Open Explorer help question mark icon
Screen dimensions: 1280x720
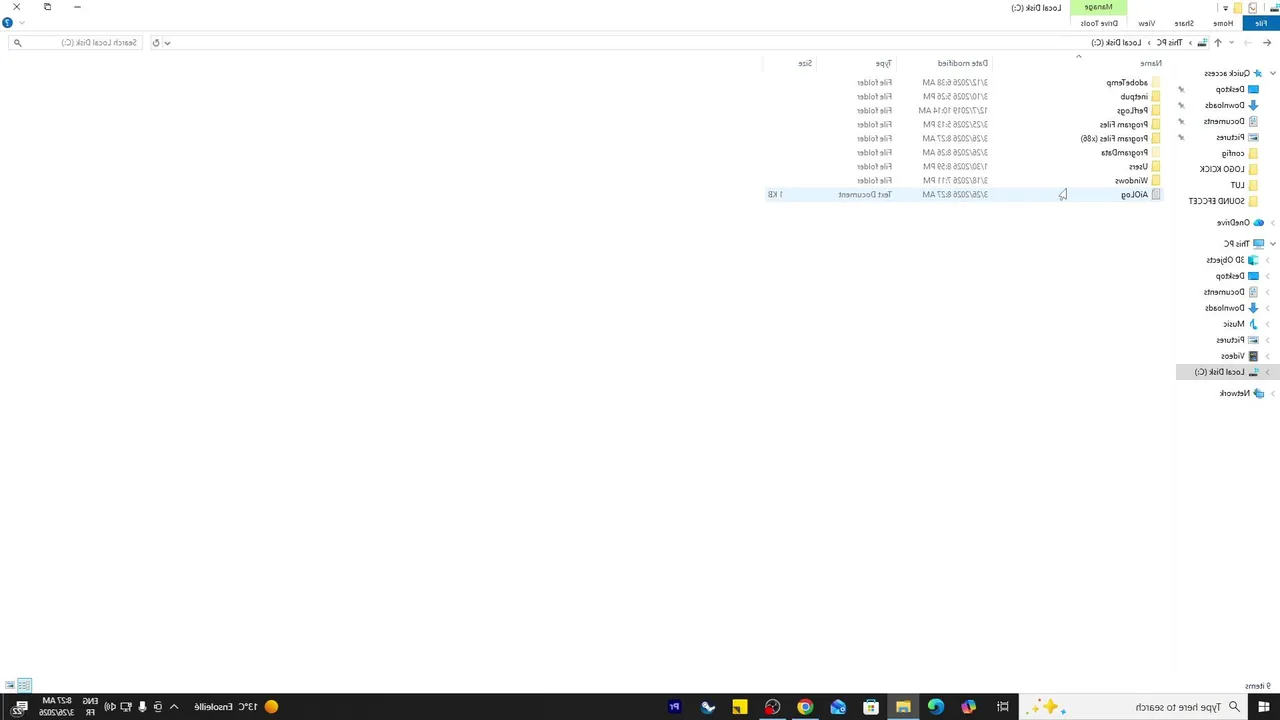pos(8,23)
